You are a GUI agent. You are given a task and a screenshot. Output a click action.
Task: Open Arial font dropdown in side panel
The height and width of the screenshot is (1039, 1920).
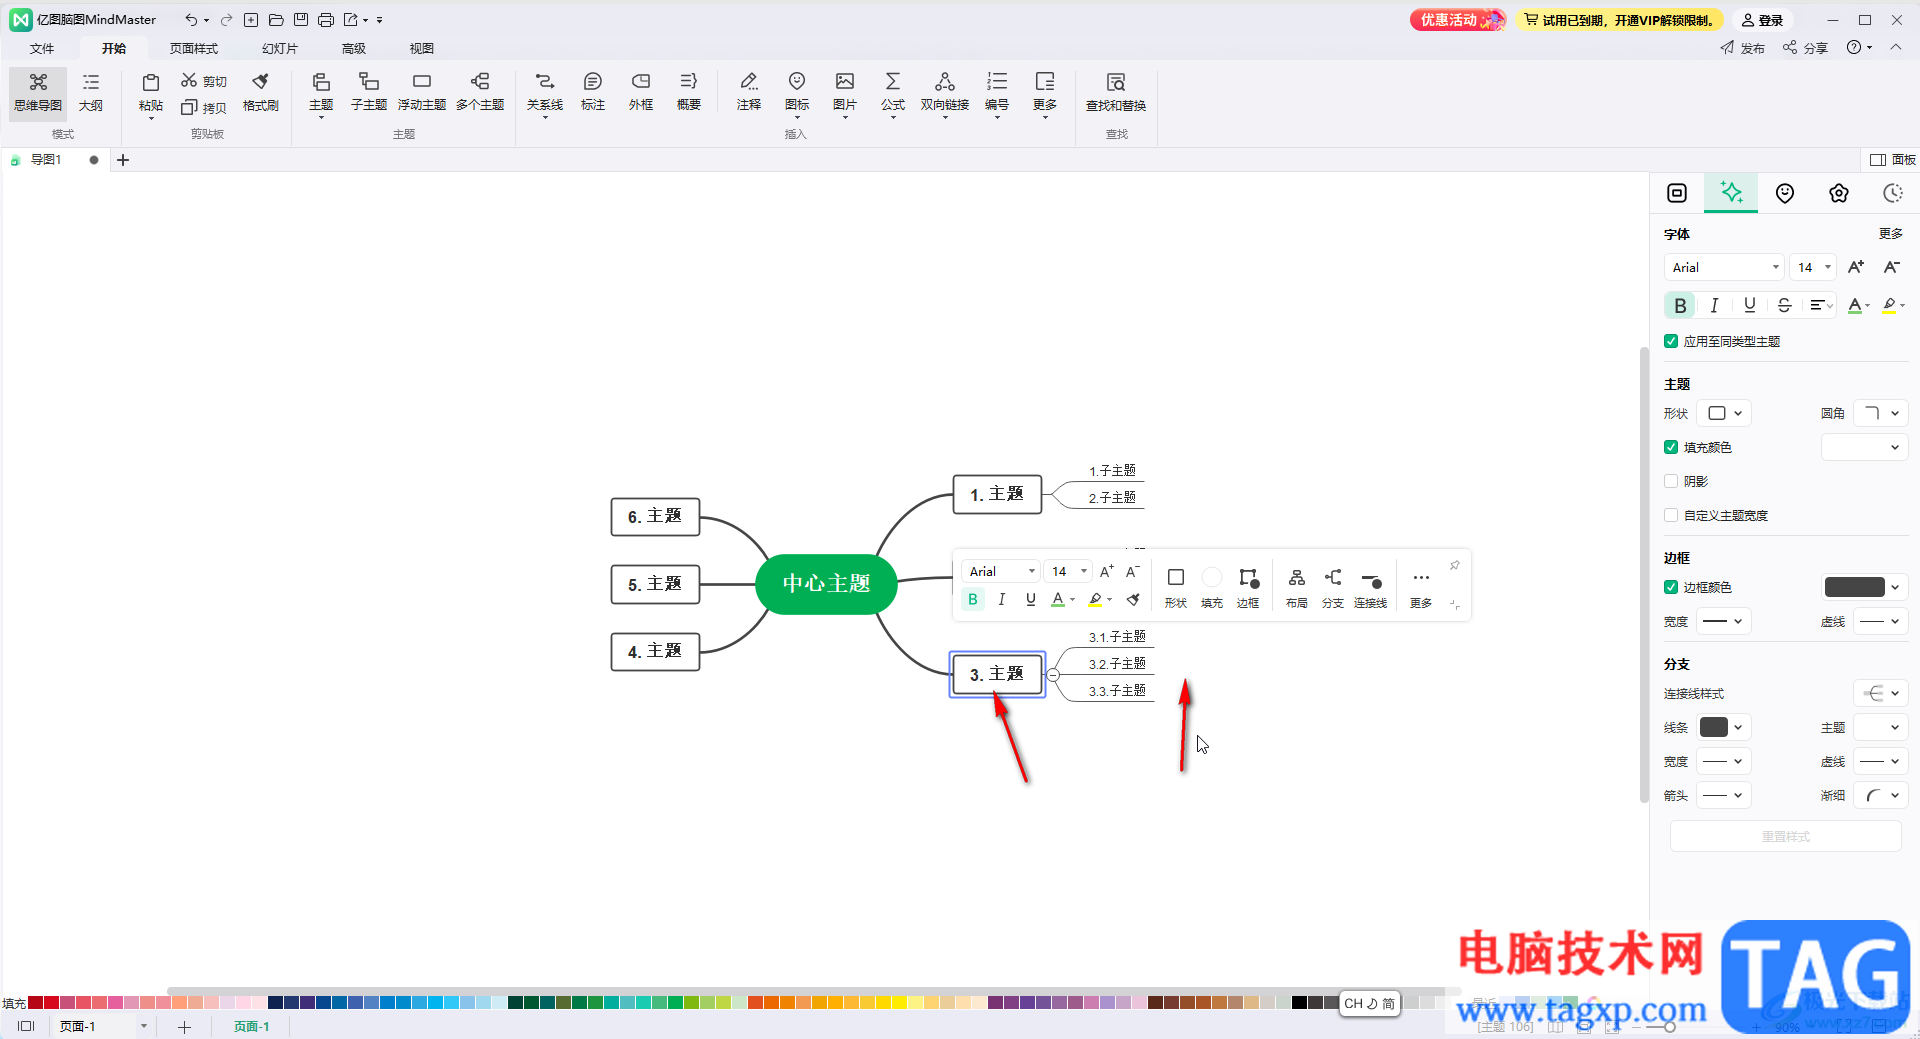pyautogui.click(x=1725, y=267)
